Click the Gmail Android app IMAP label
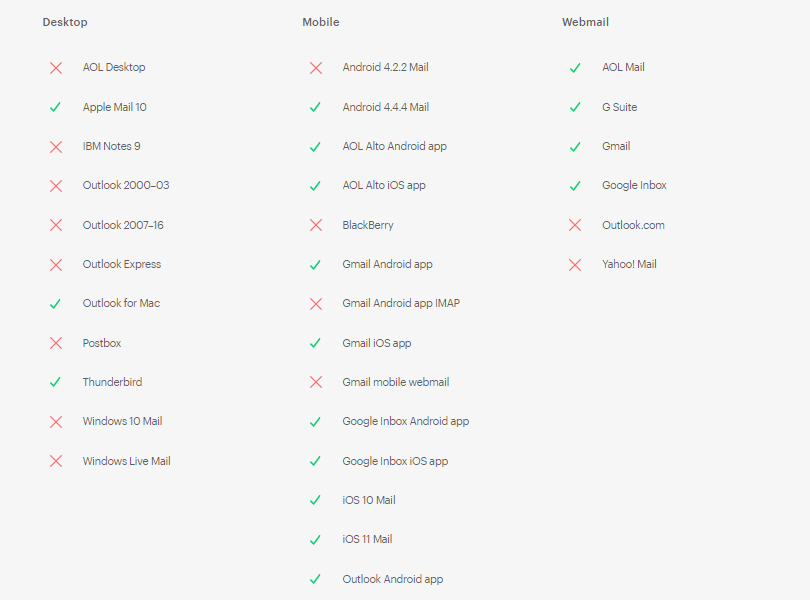 tap(401, 303)
